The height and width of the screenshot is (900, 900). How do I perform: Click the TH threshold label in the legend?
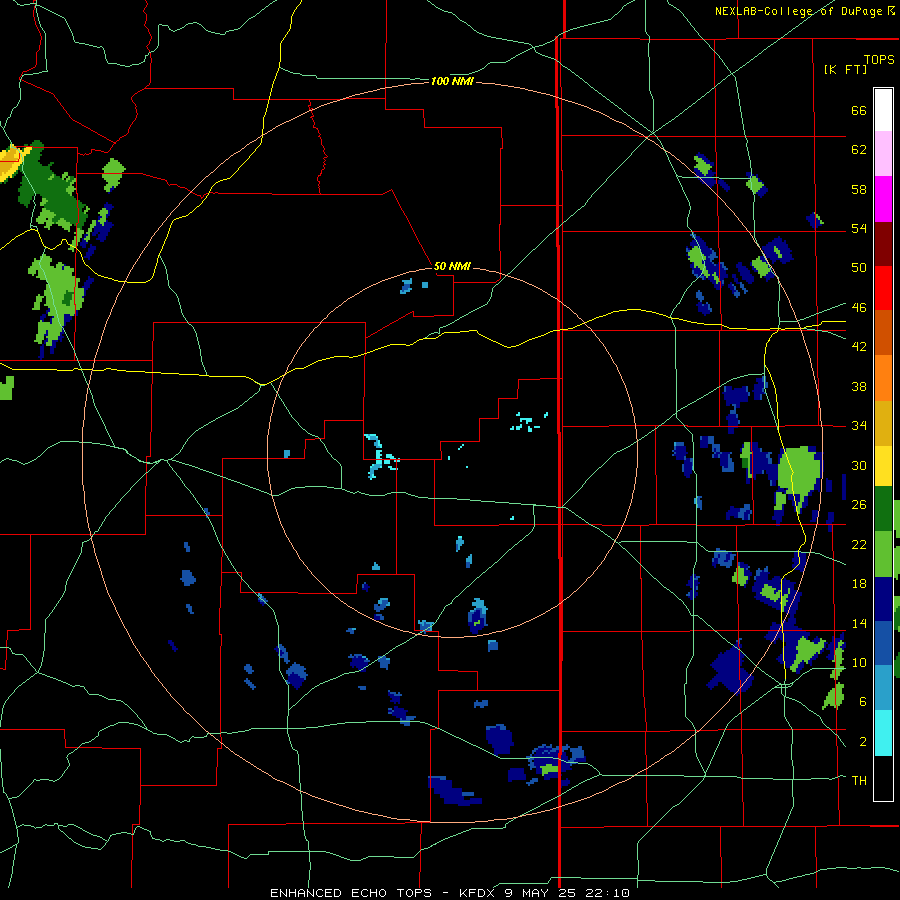click(859, 780)
